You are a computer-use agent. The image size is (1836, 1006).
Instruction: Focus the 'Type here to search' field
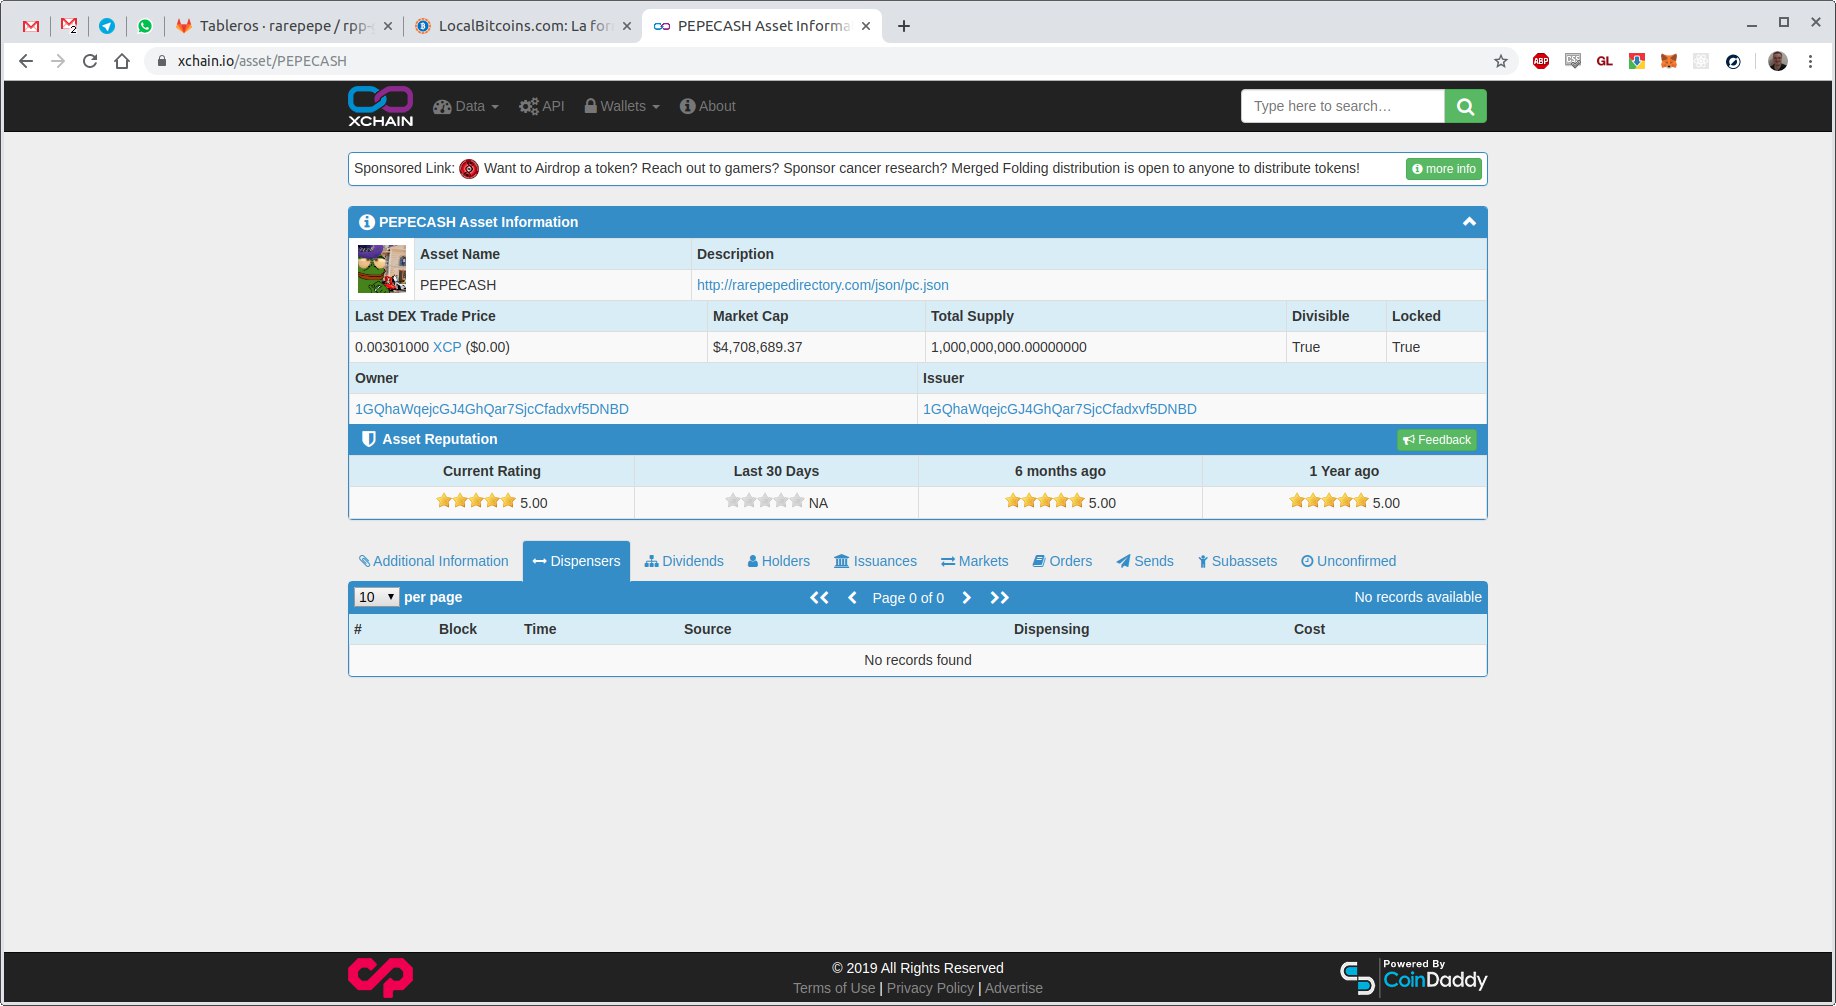coord(1343,106)
